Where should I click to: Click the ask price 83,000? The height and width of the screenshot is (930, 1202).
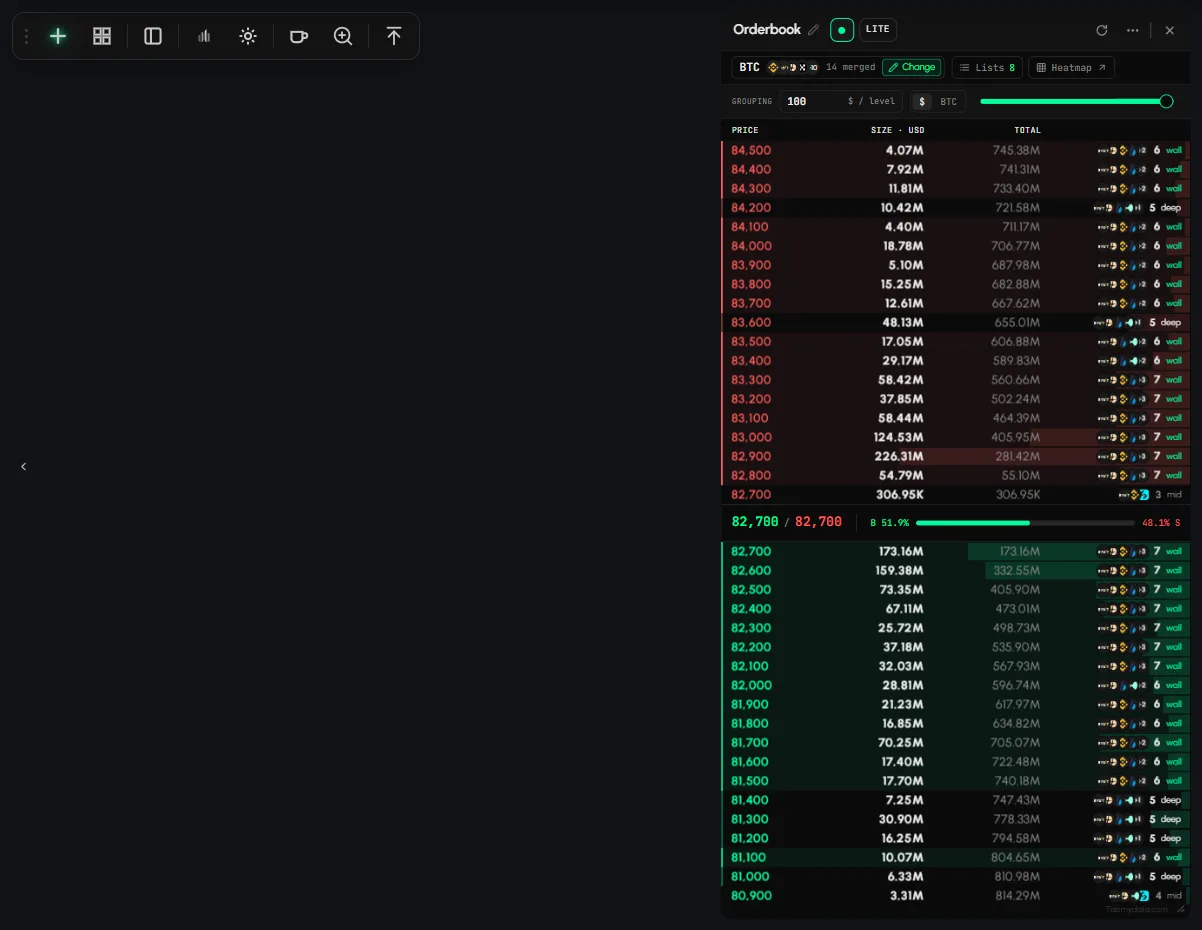tap(751, 437)
